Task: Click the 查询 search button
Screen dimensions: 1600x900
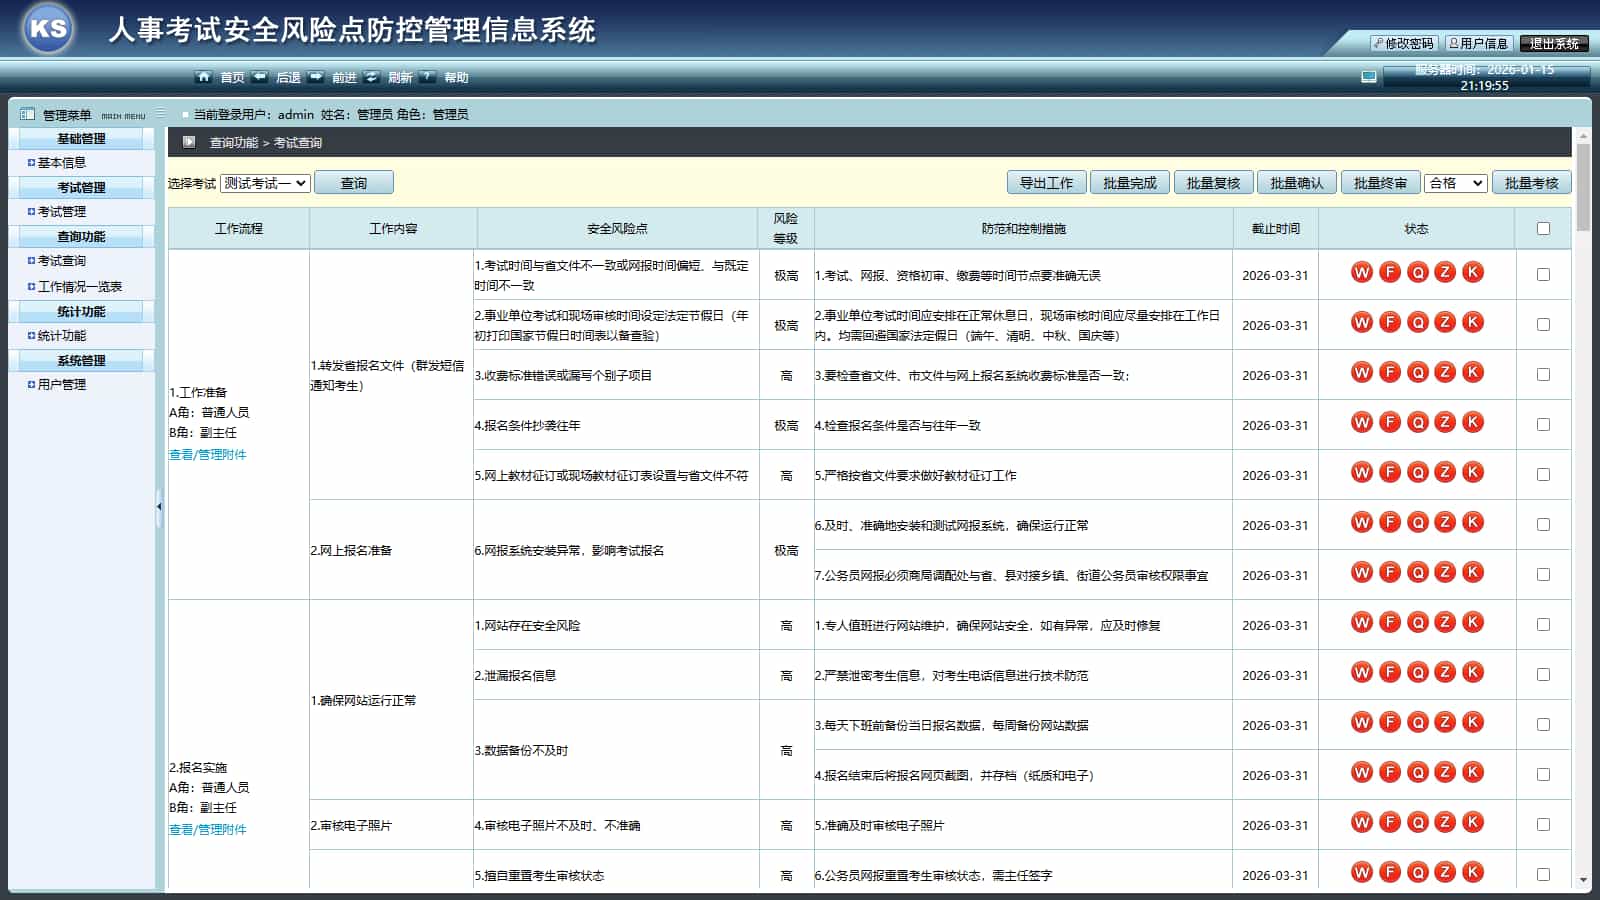Action: [355, 182]
